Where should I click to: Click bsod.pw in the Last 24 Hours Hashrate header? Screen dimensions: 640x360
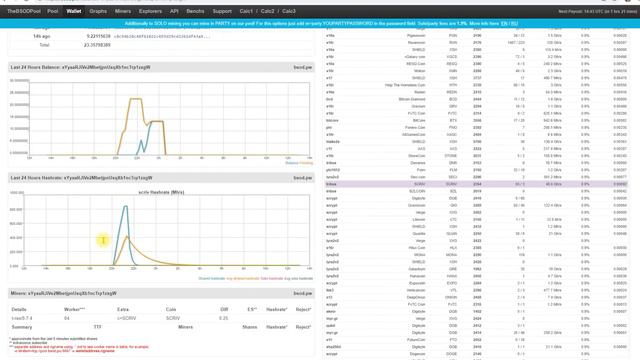click(x=303, y=178)
